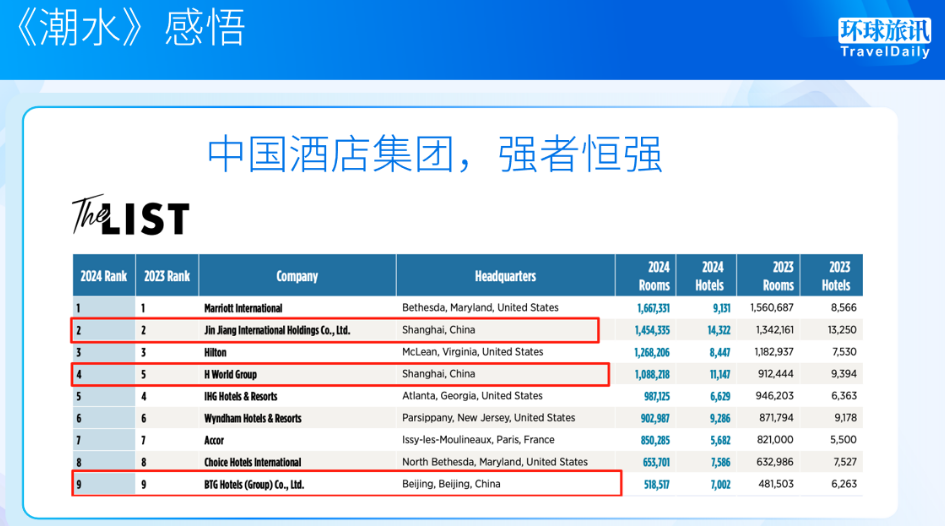Select the Marriott International cell

(x=243, y=308)
